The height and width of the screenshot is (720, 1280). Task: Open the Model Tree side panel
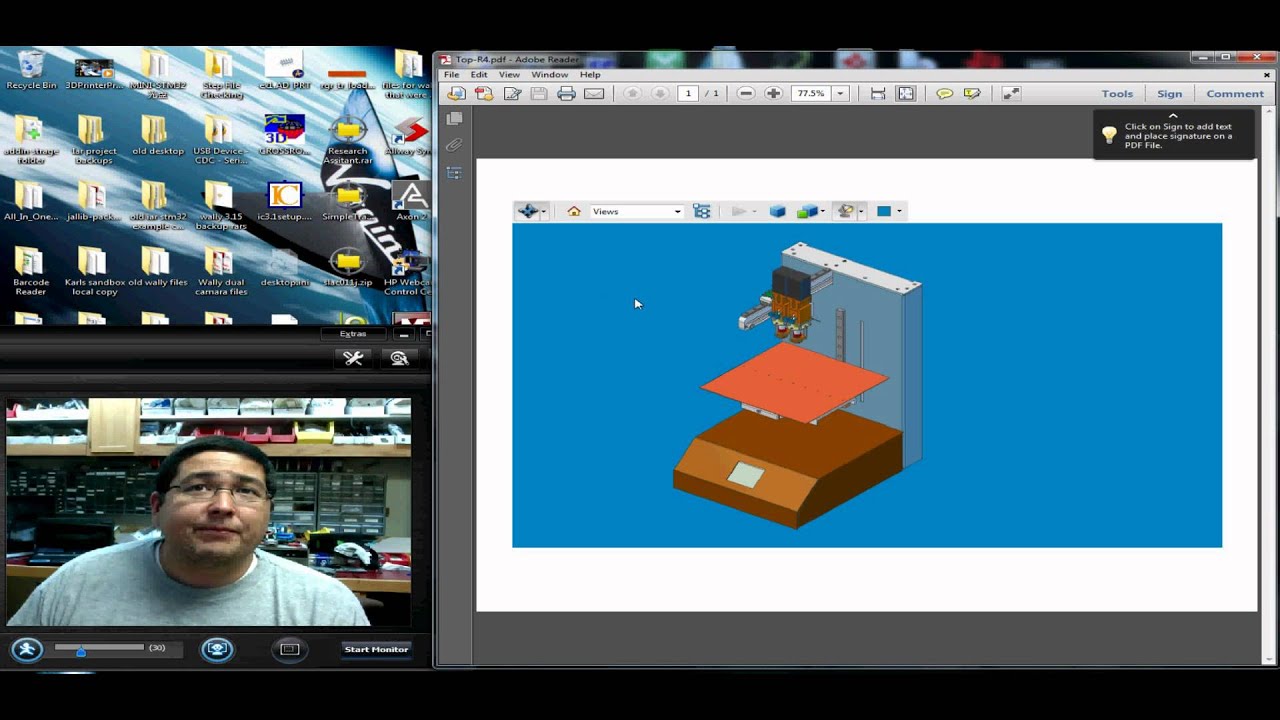click(454, 173)
